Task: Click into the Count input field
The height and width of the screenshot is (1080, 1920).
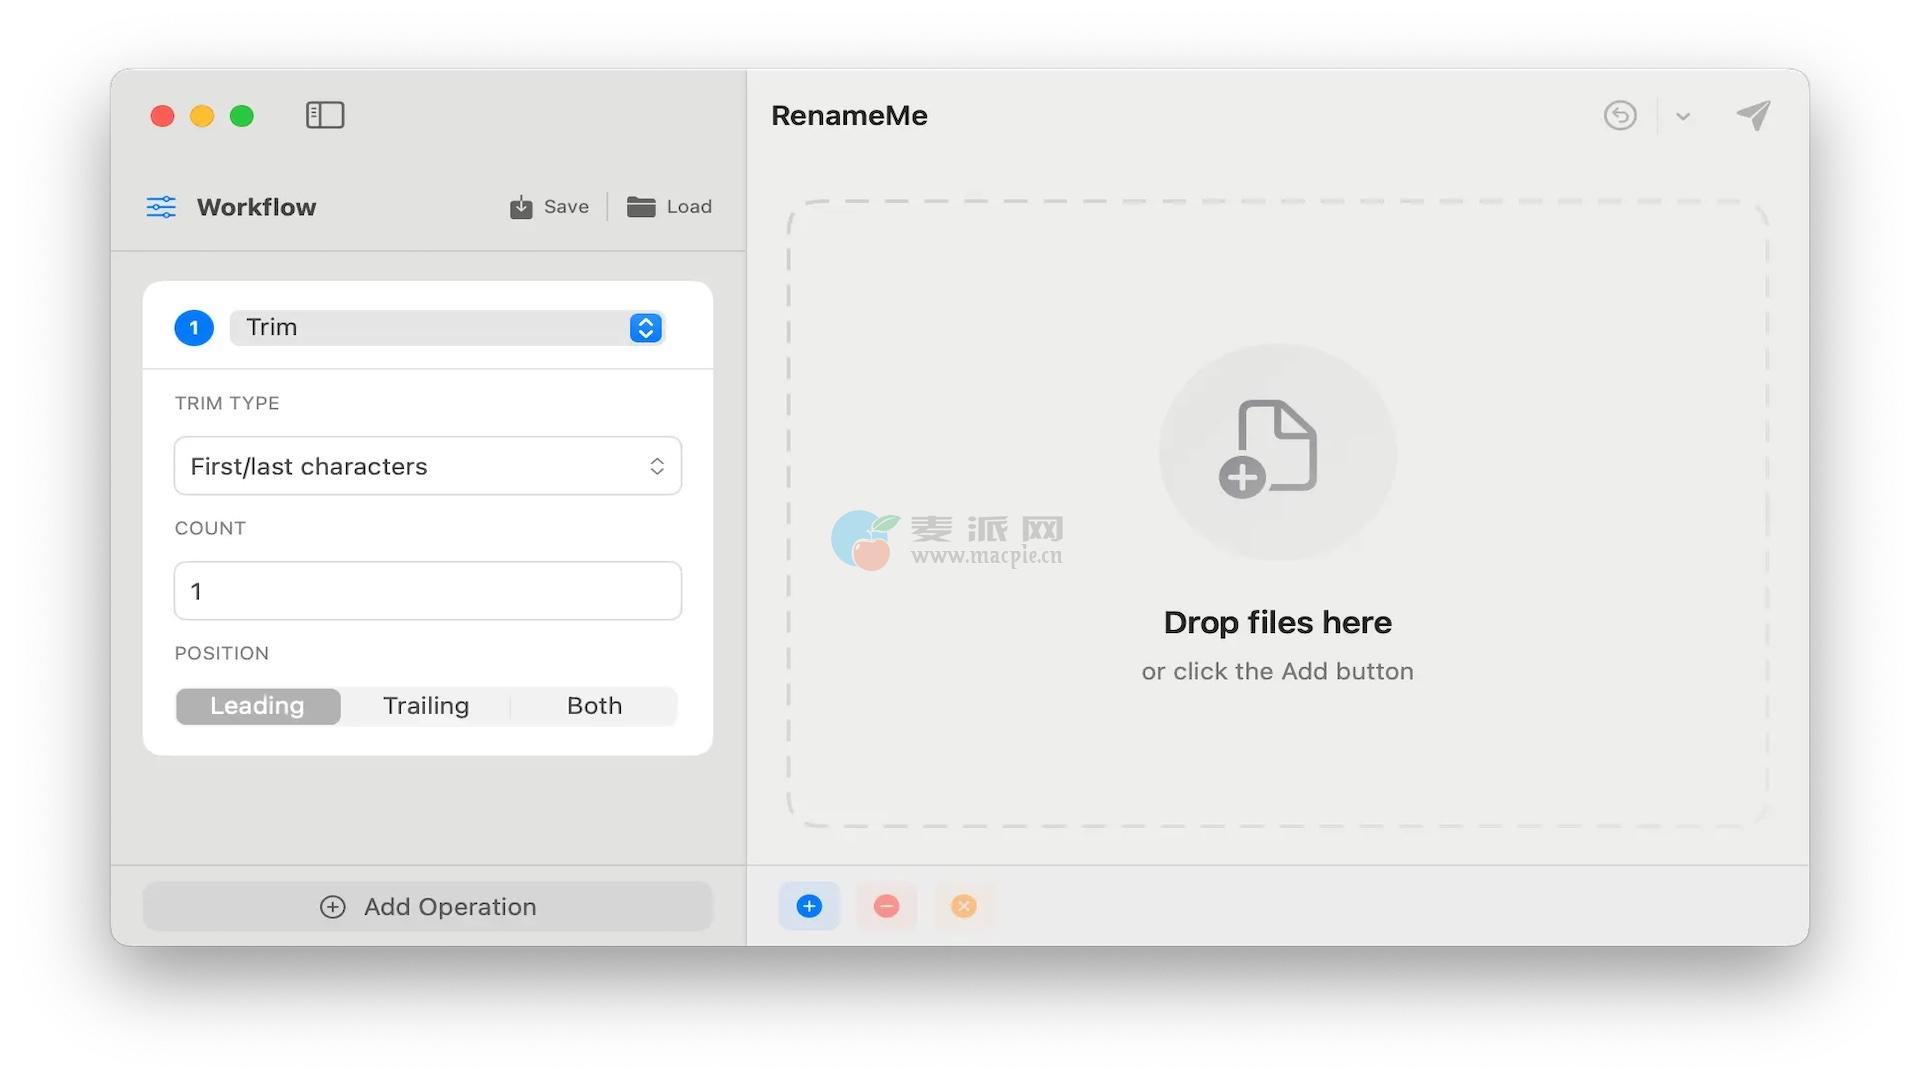Action: (427, 591)
